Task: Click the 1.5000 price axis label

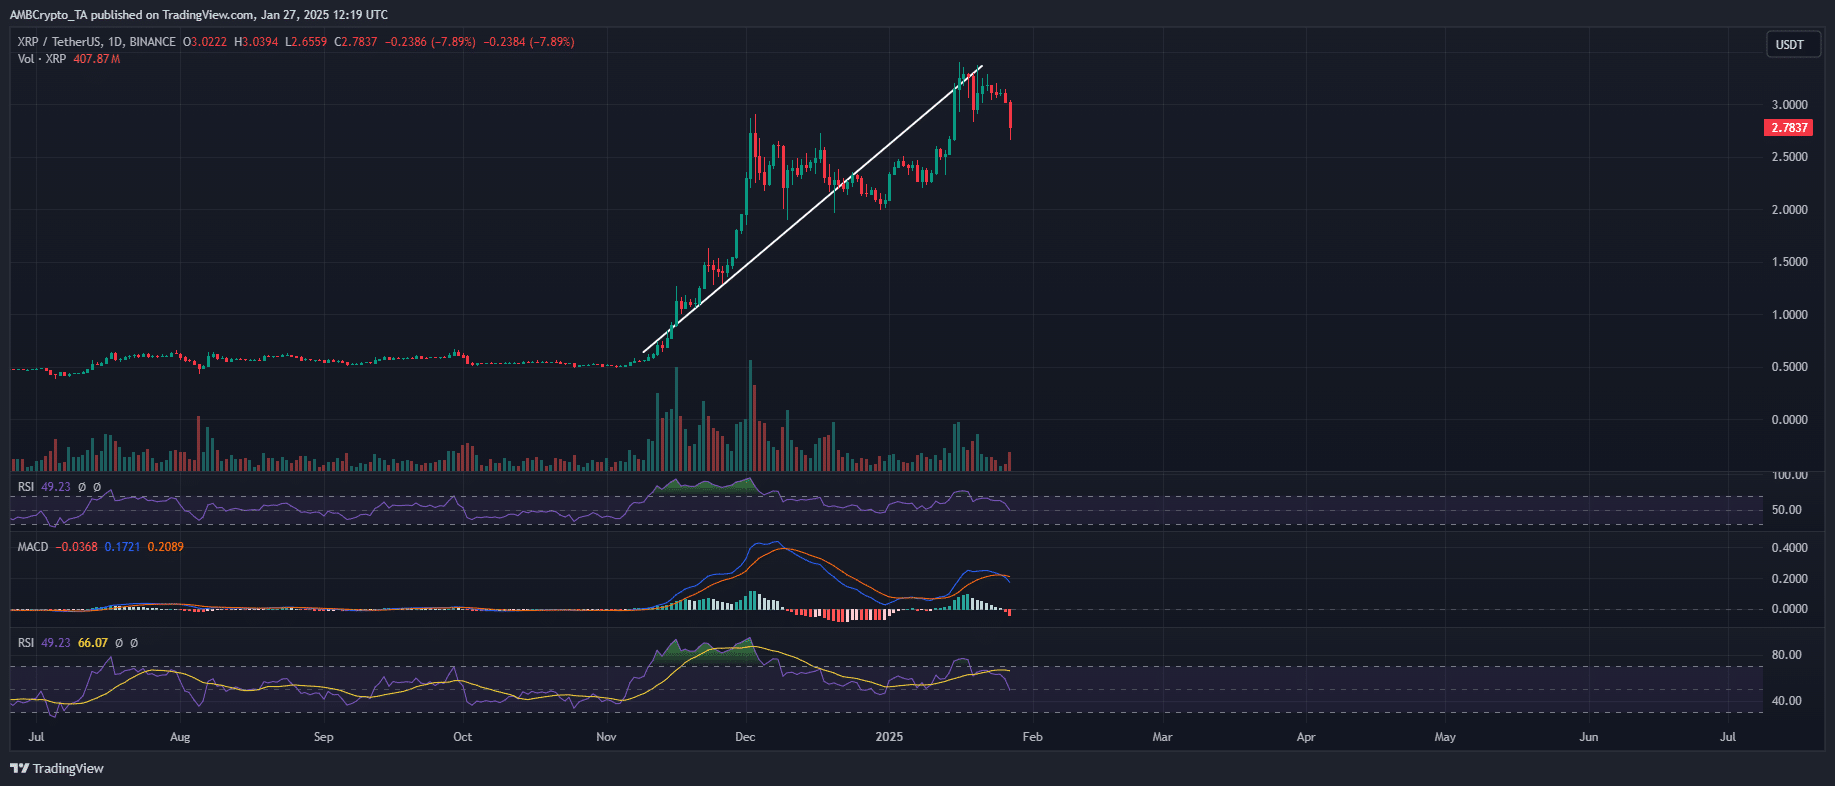Action: pyautogui.click(x=1789, y=262)
